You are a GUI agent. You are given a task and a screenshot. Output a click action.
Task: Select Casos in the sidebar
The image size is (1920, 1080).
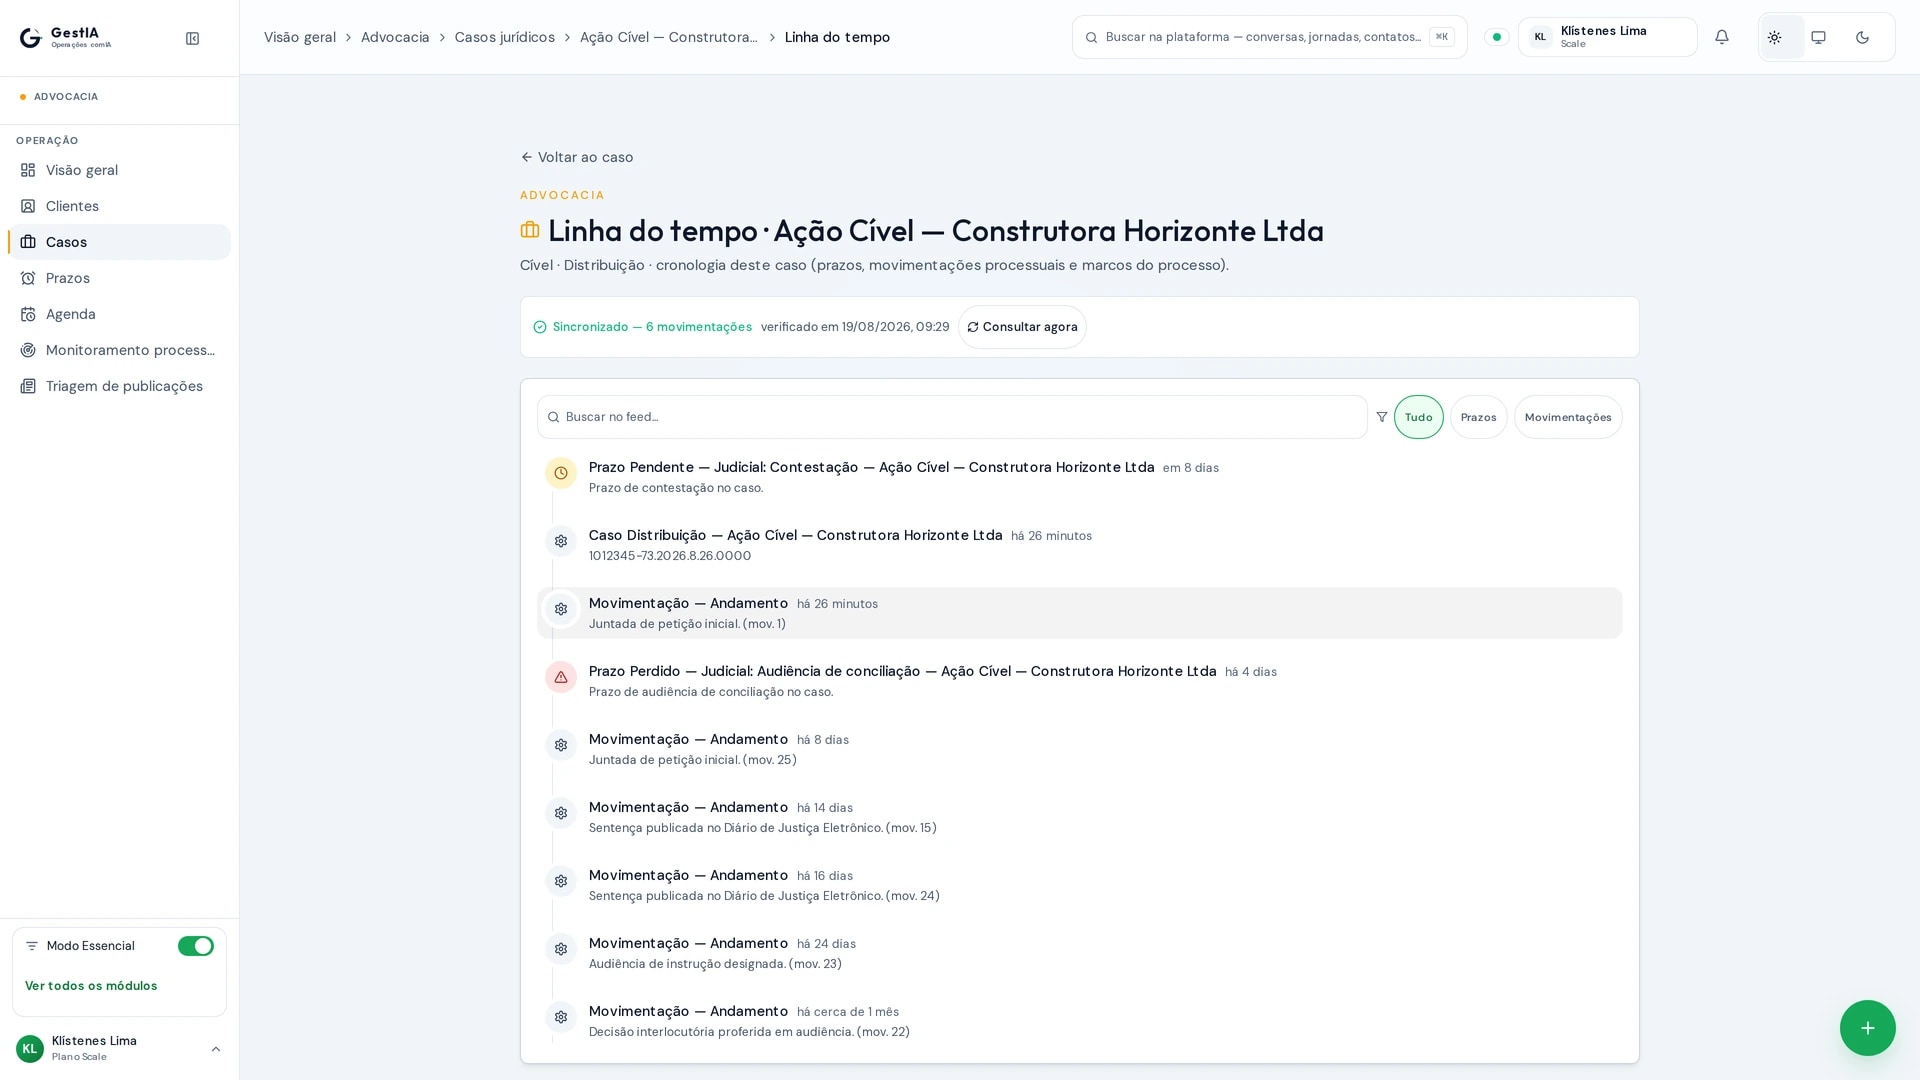[x=119, y=242]
